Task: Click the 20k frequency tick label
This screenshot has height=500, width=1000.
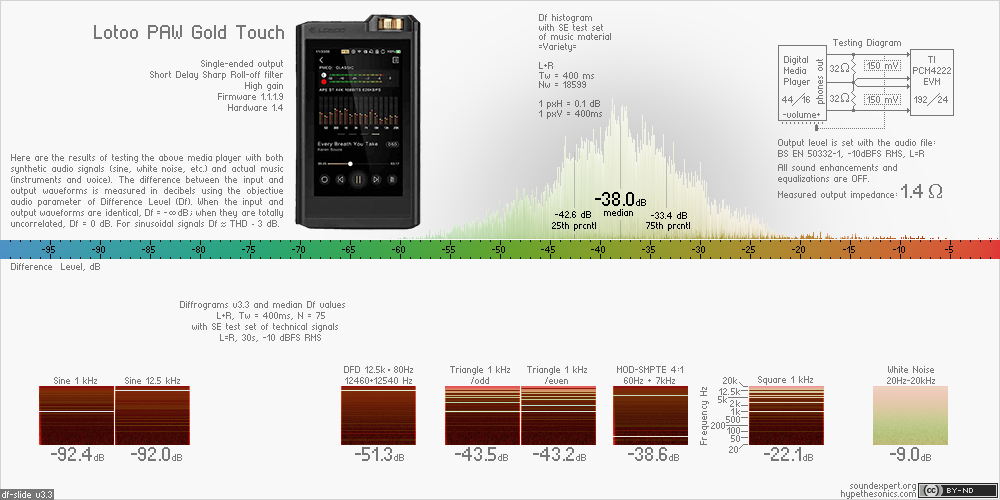Action: click(730, 380)
